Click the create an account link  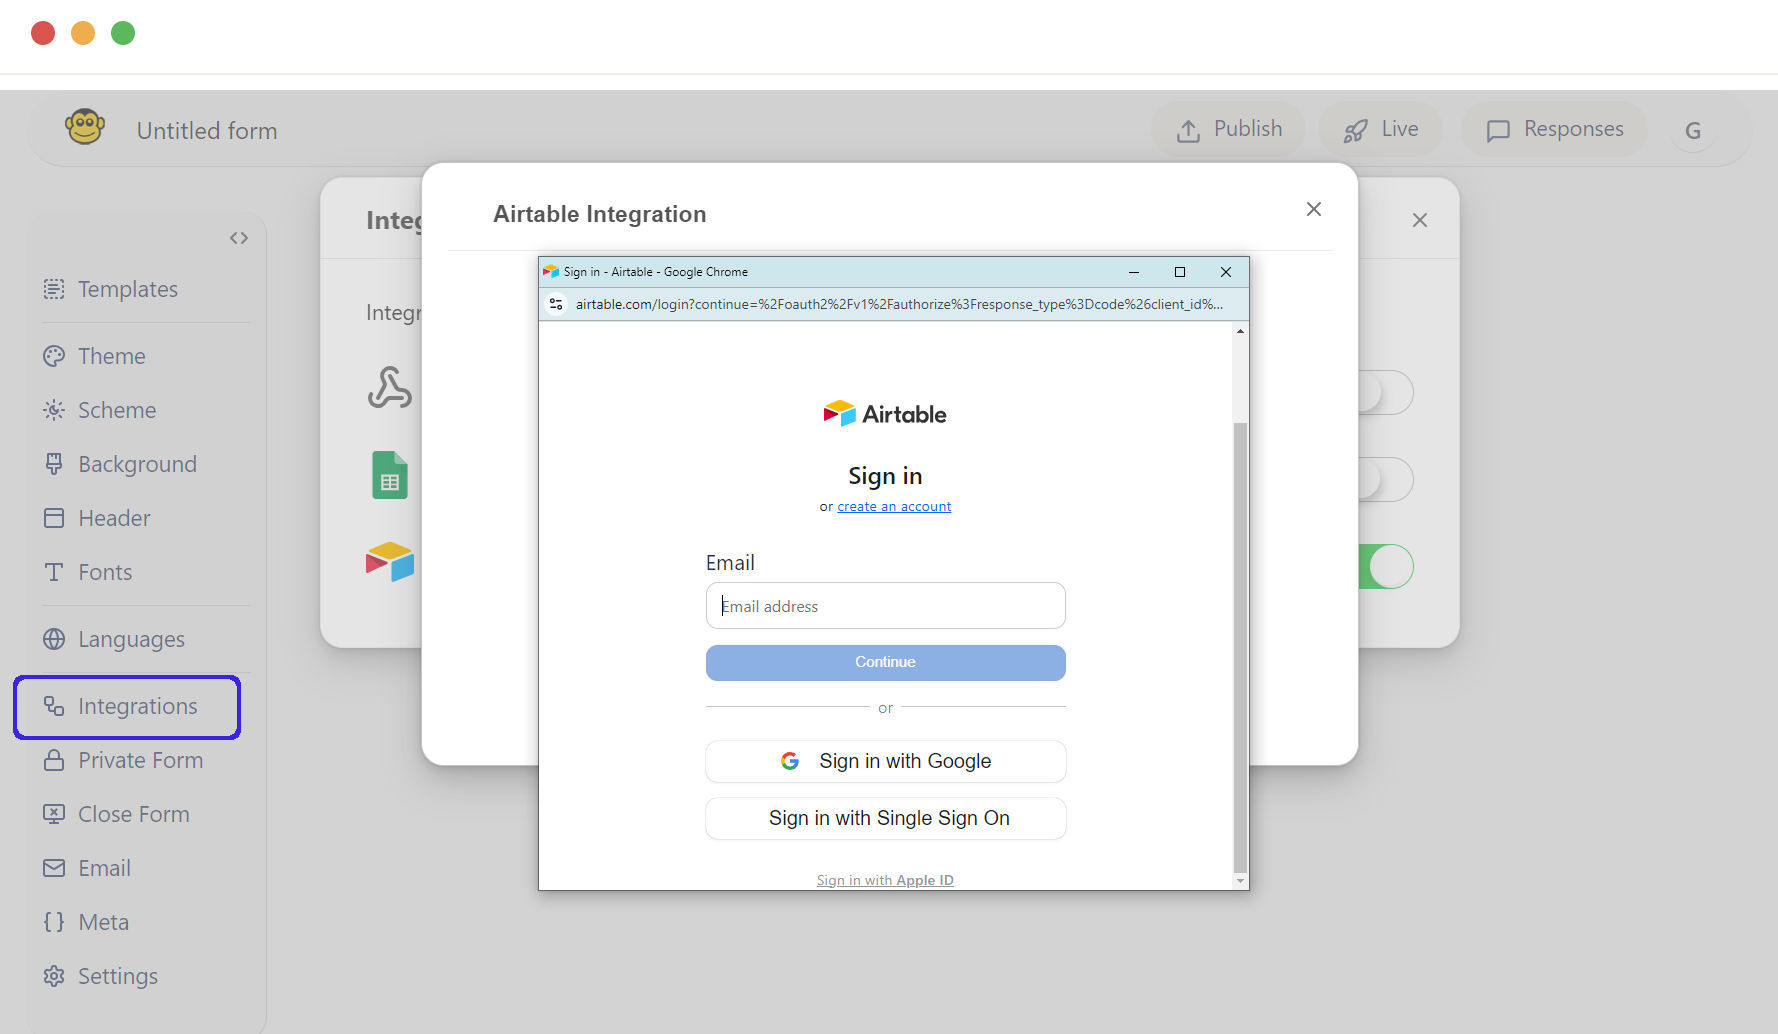[x=894, y=507]
